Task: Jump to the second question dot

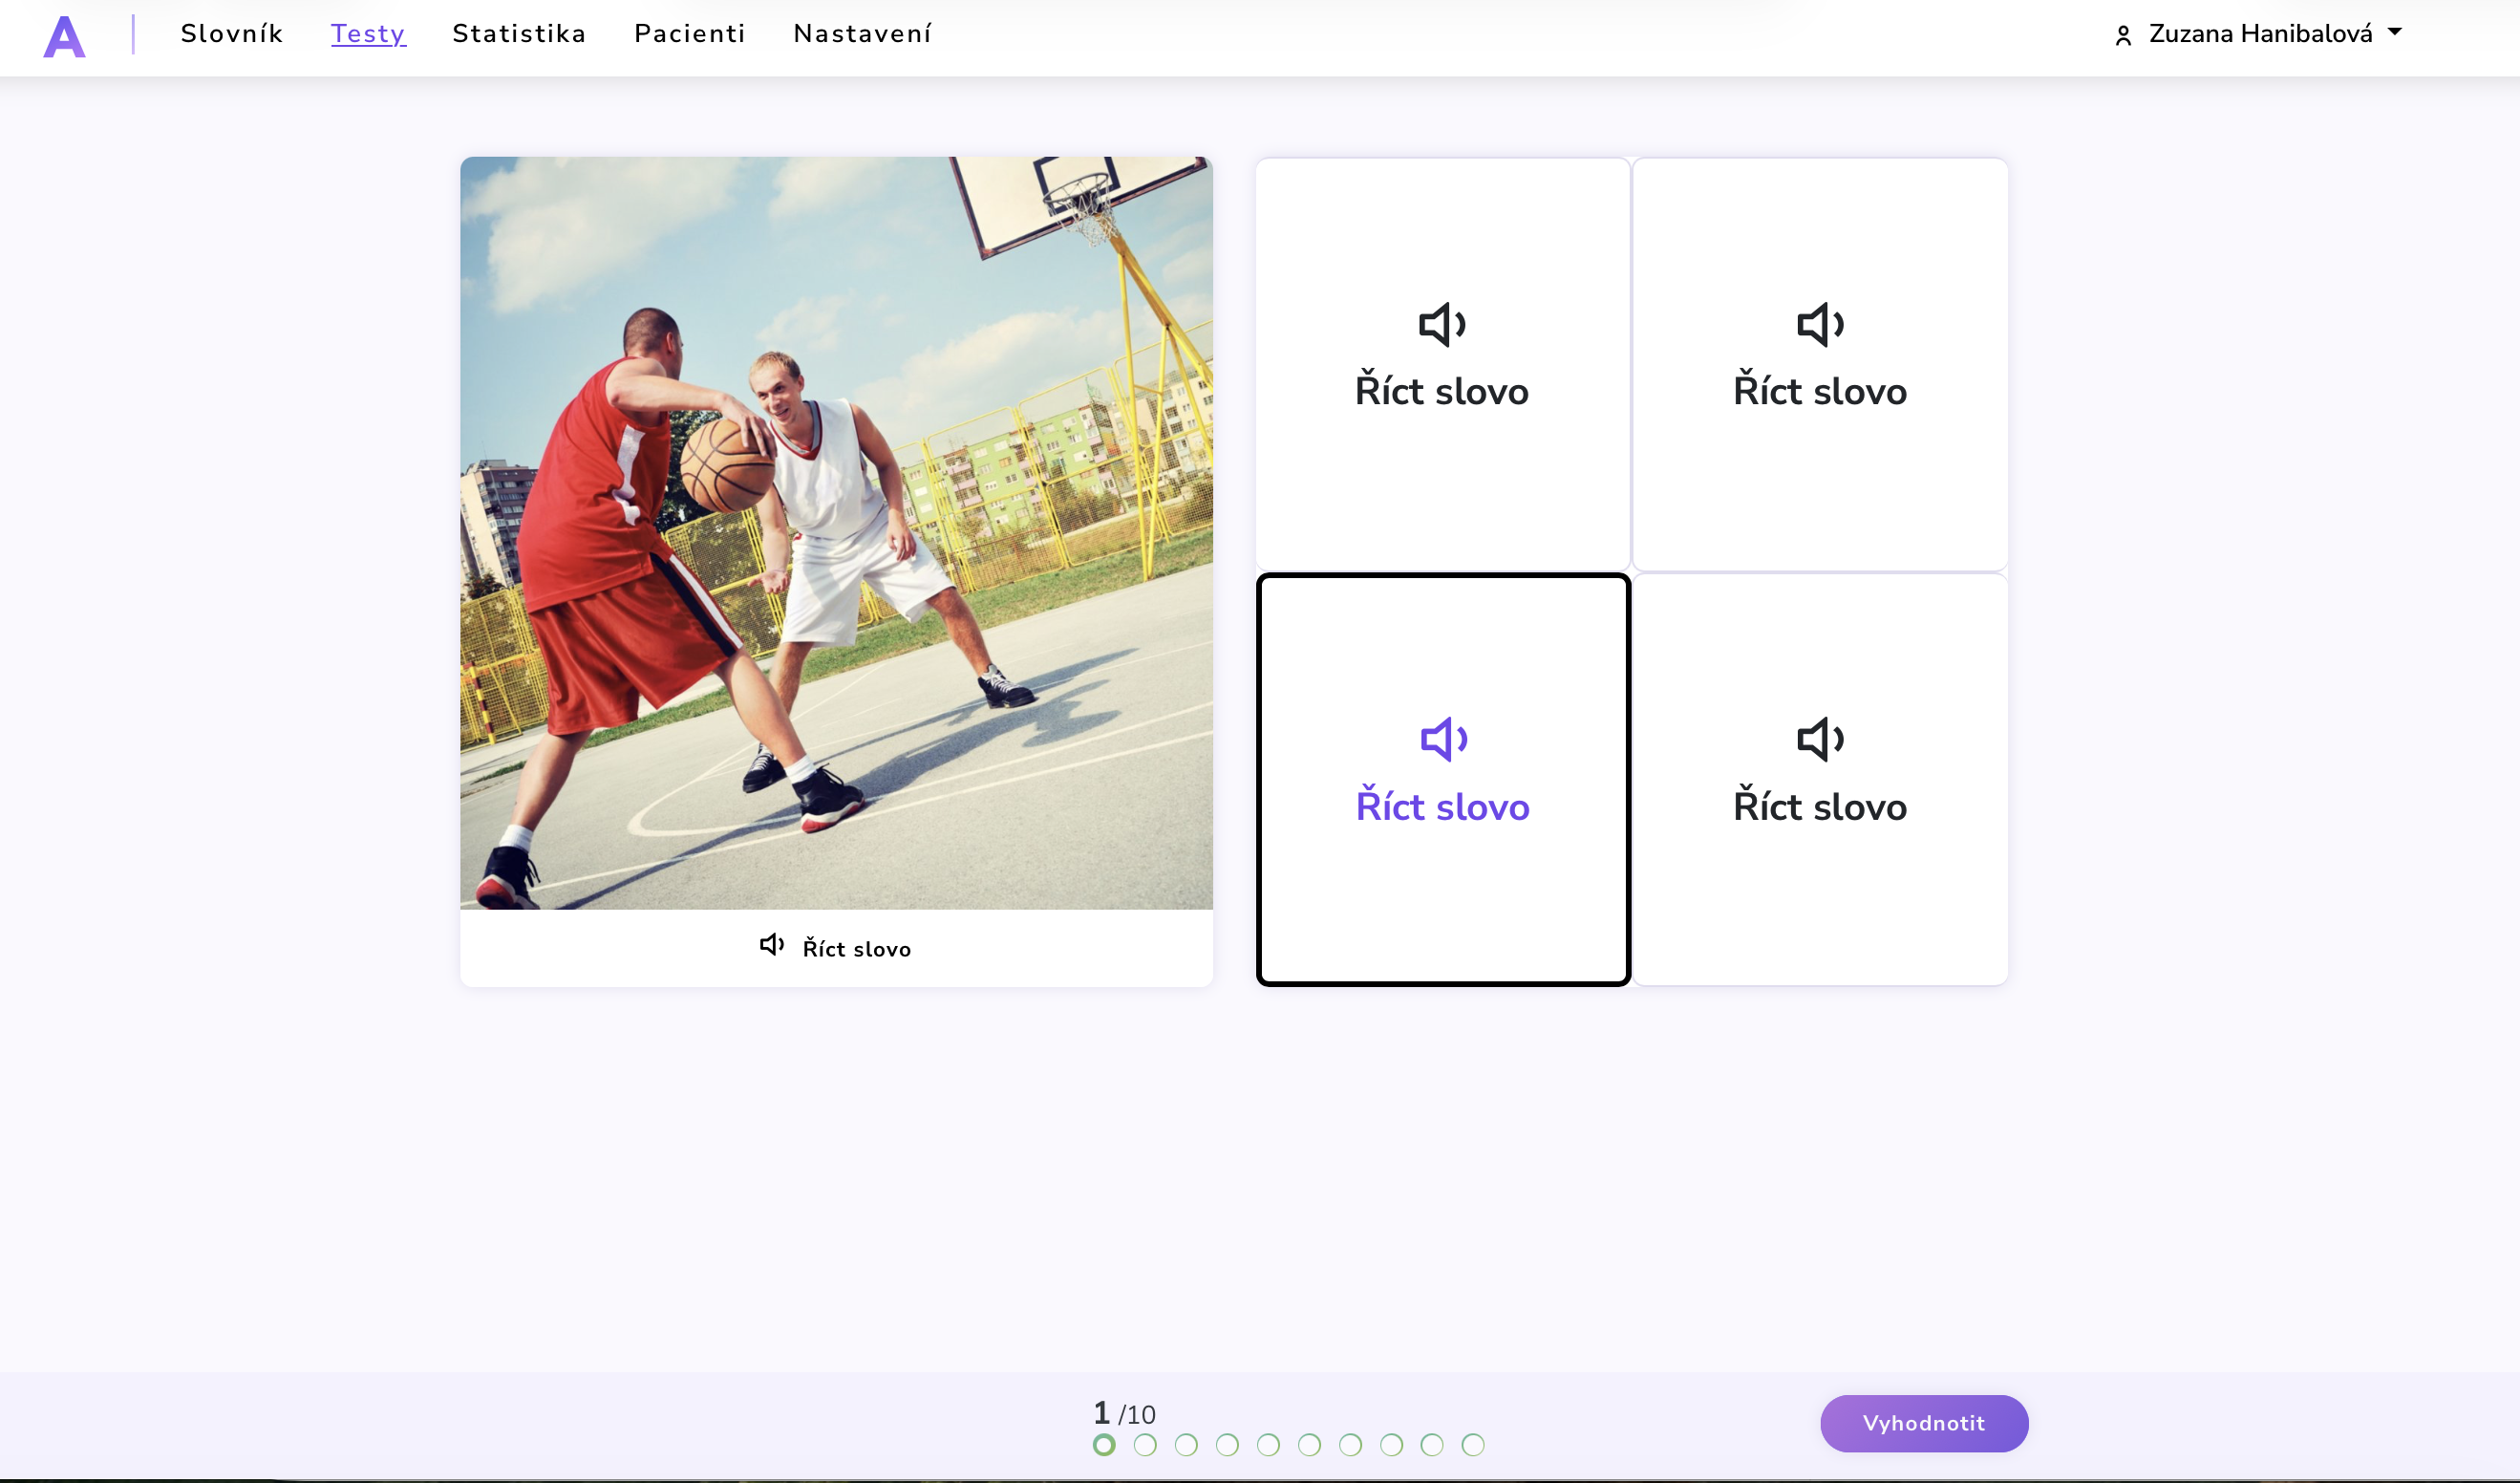Action: coord(1145,1445)
